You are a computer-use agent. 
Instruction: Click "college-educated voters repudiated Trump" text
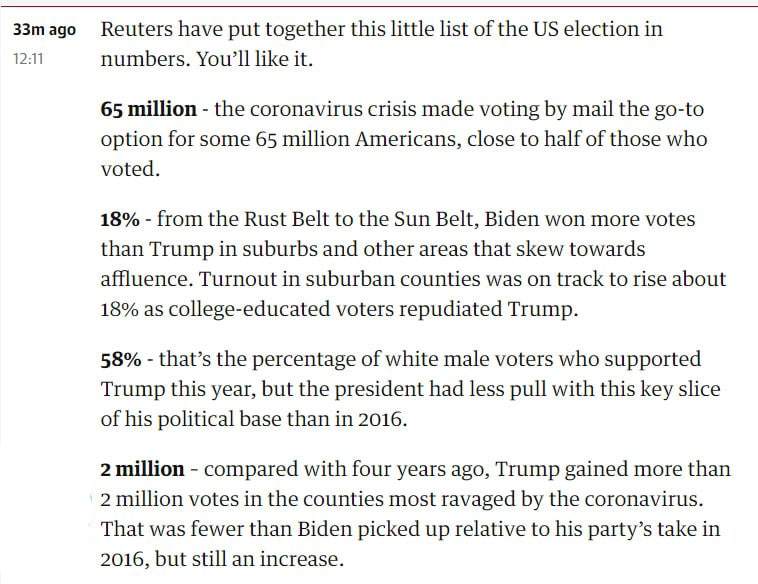click(371, 309)
